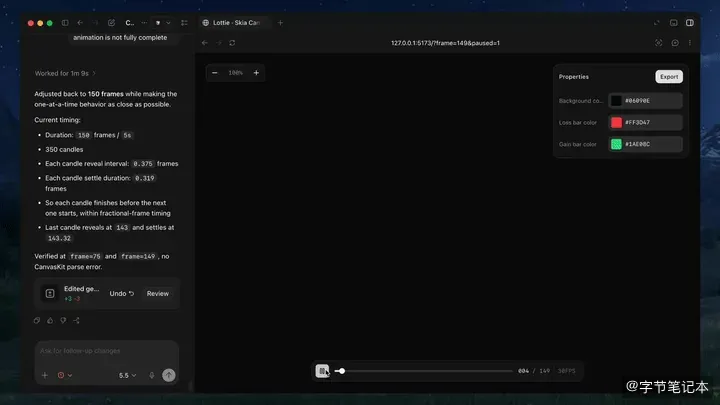
Task: Click the Export button
Action: [x=669, y=77]
